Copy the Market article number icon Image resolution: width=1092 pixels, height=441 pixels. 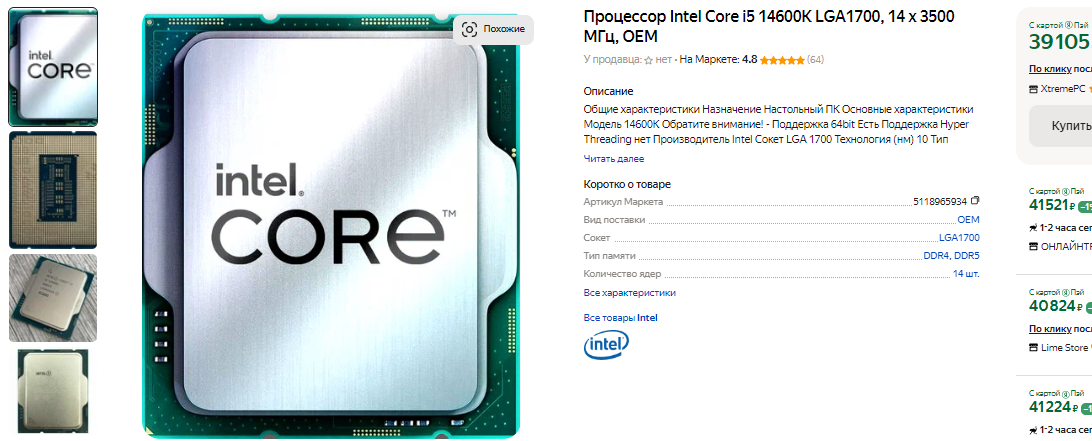coord(975,201)
